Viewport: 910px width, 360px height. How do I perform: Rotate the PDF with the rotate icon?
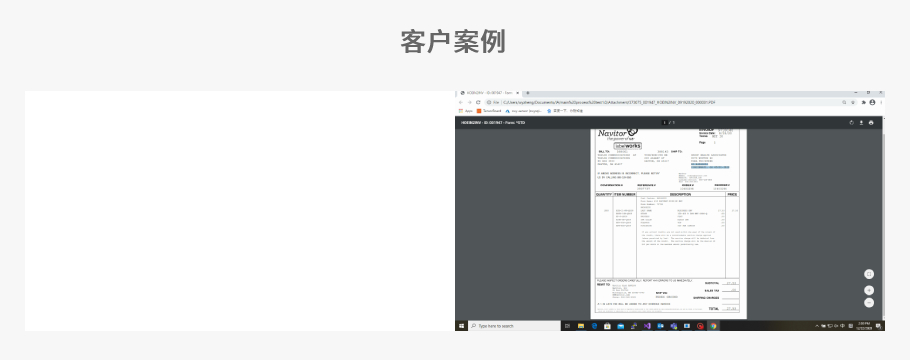pyautogui.click(x=851, y=123)
